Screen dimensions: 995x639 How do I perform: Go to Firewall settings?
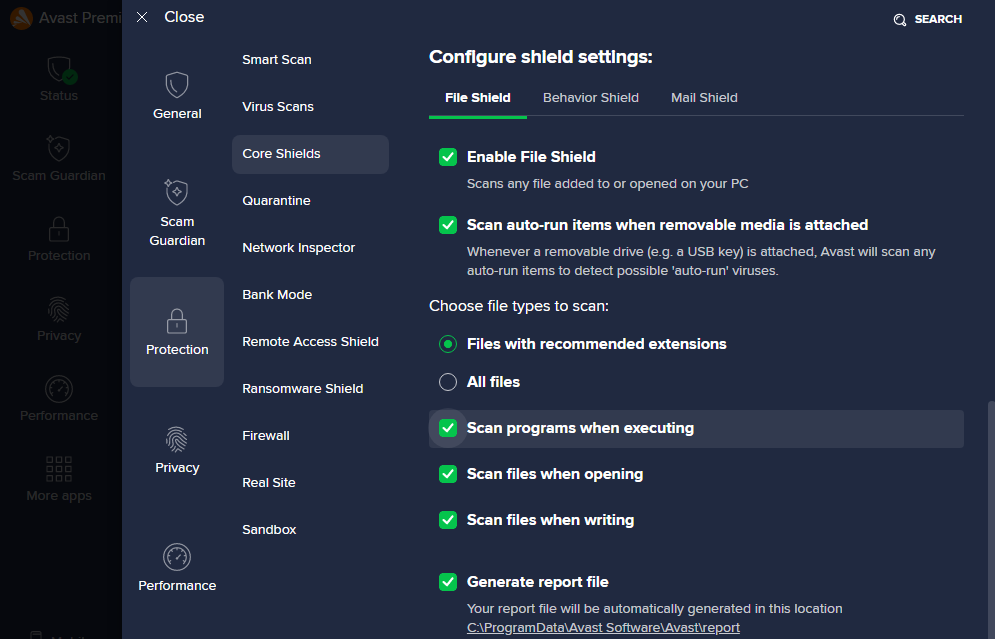266,436
